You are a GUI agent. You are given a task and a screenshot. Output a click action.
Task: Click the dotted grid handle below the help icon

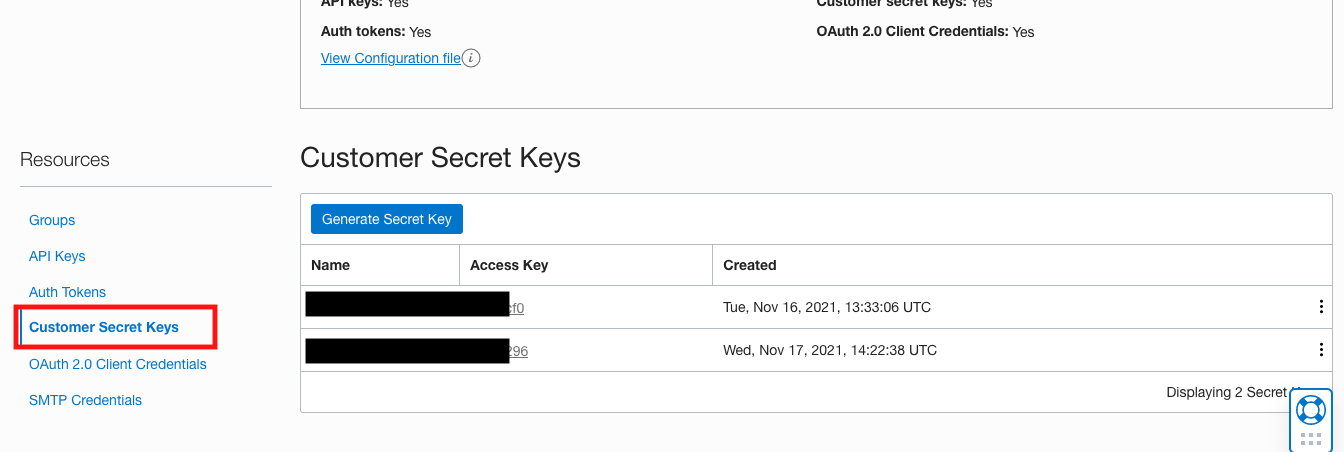click(x=1310, y=439)
